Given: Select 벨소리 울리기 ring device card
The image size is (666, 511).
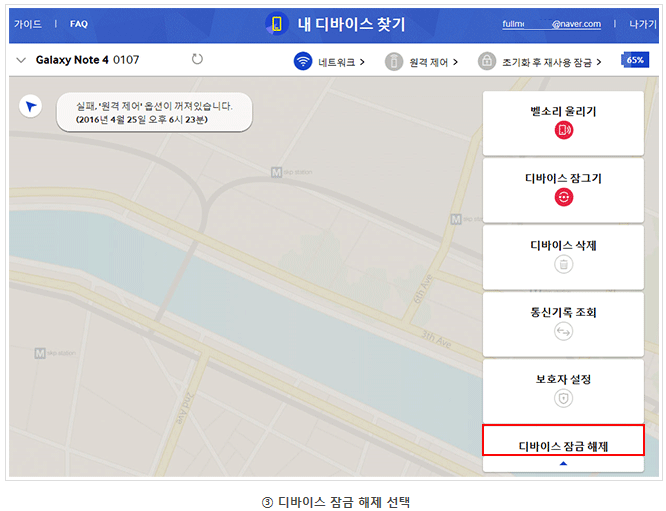Looking at the screenshot, I should [x=563, y=123].
